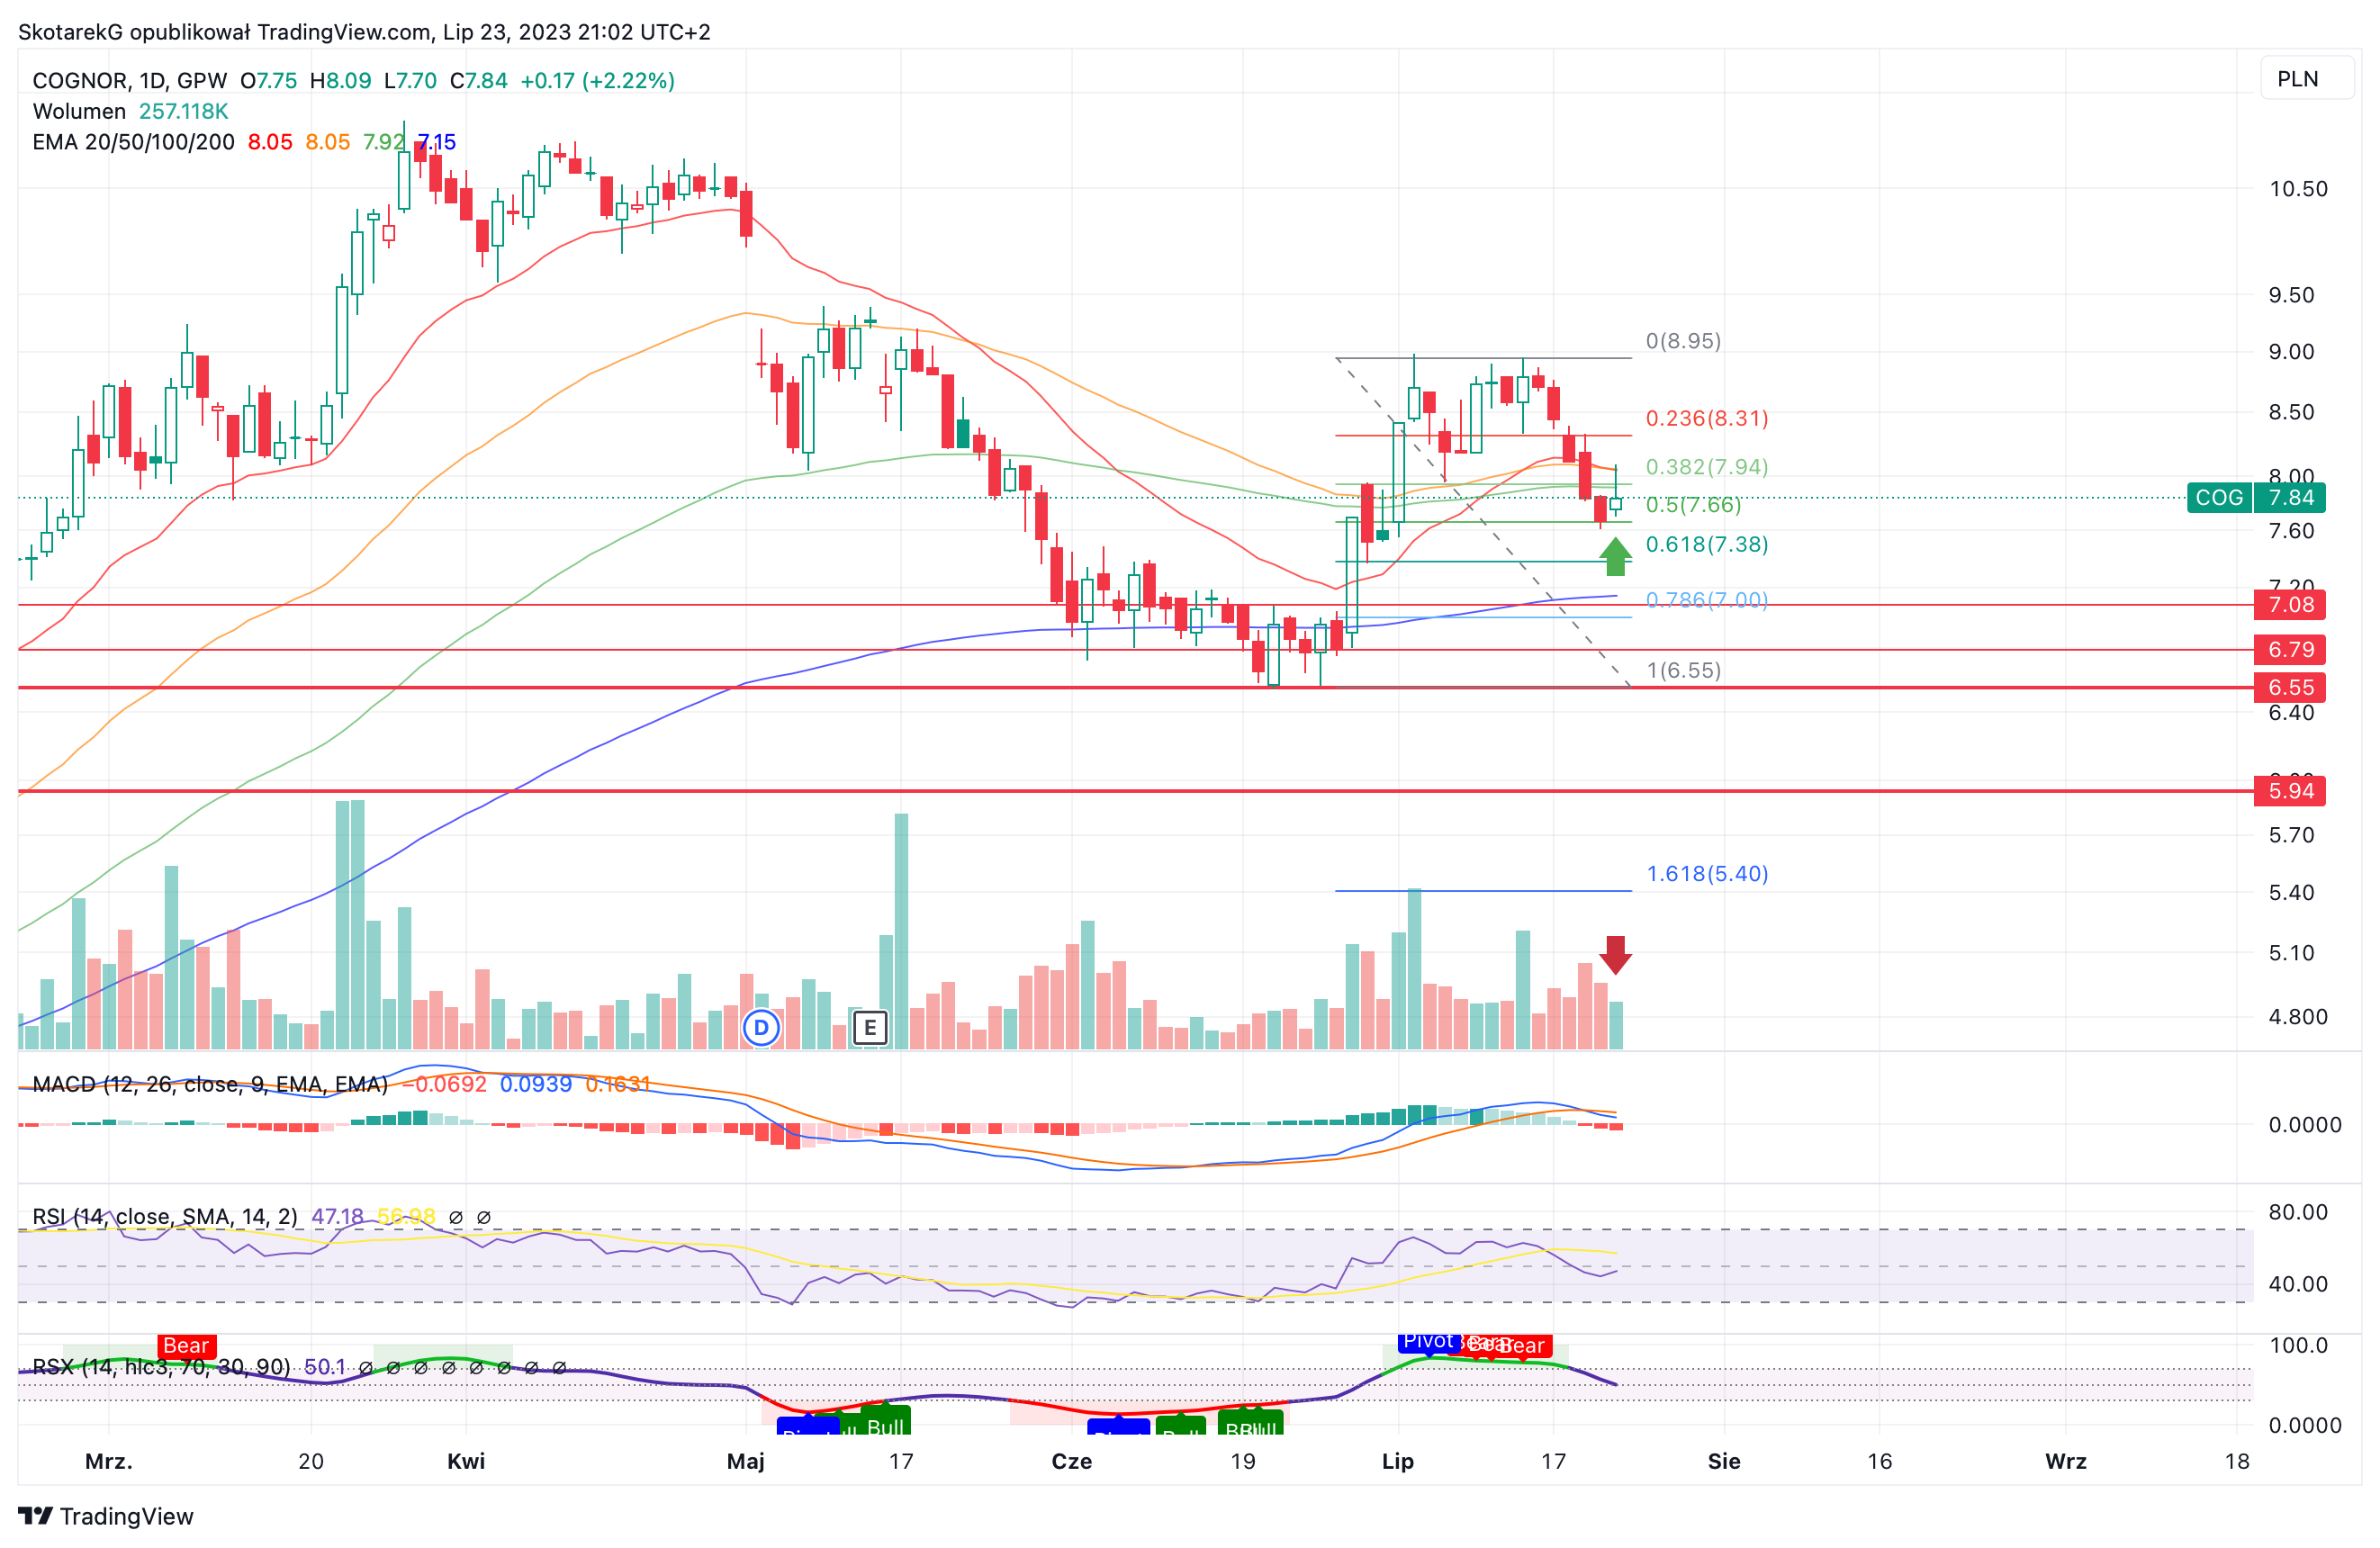
Task: Select the COGNOR, 1D, GPW symbol title
Action: (130, 80)
